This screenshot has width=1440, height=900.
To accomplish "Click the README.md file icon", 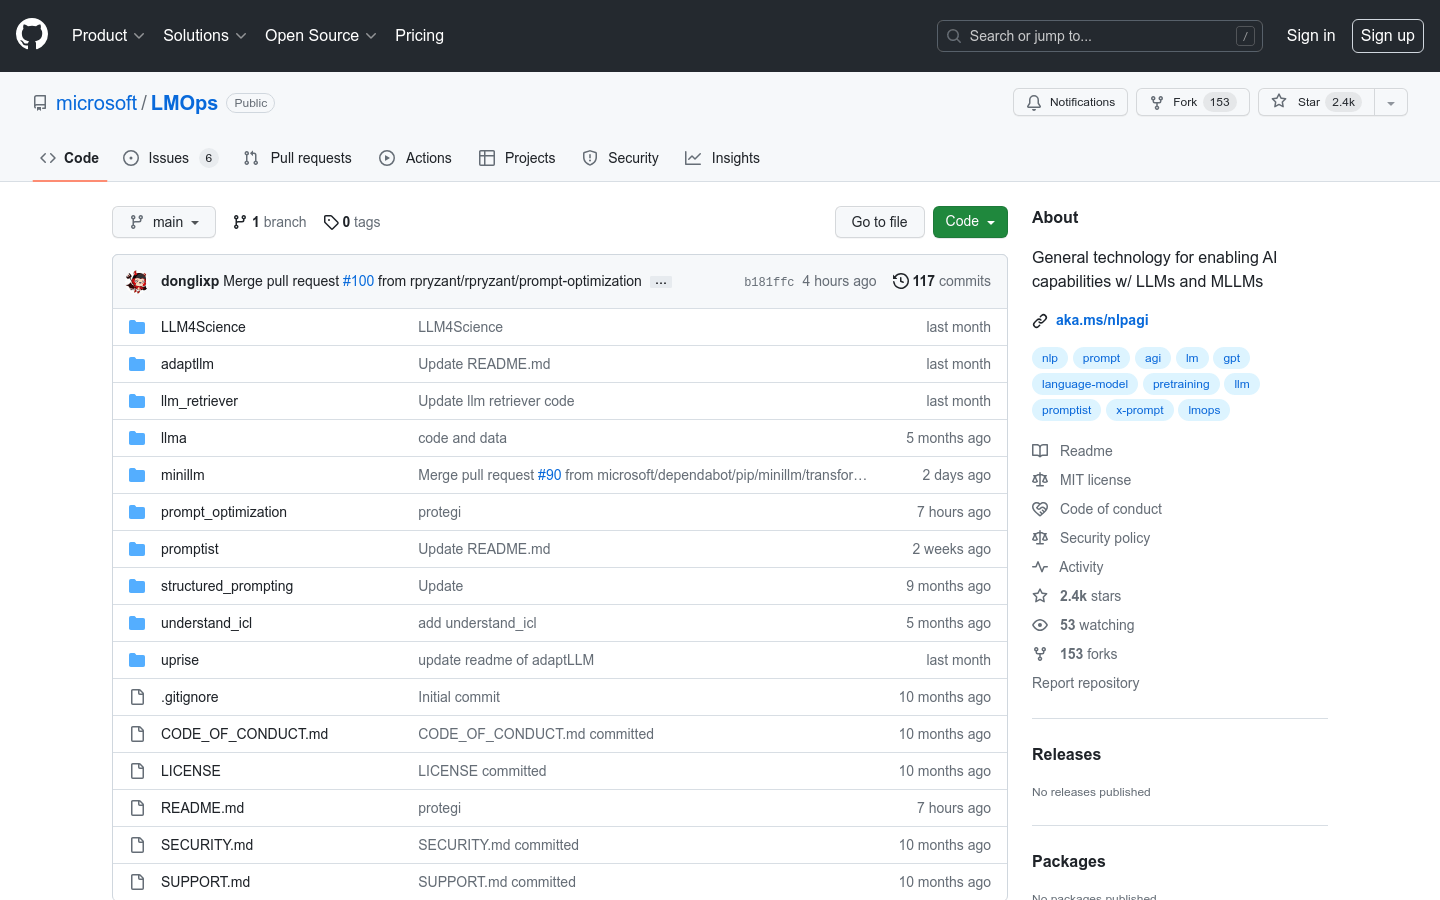I will click(x=137, y=808).
